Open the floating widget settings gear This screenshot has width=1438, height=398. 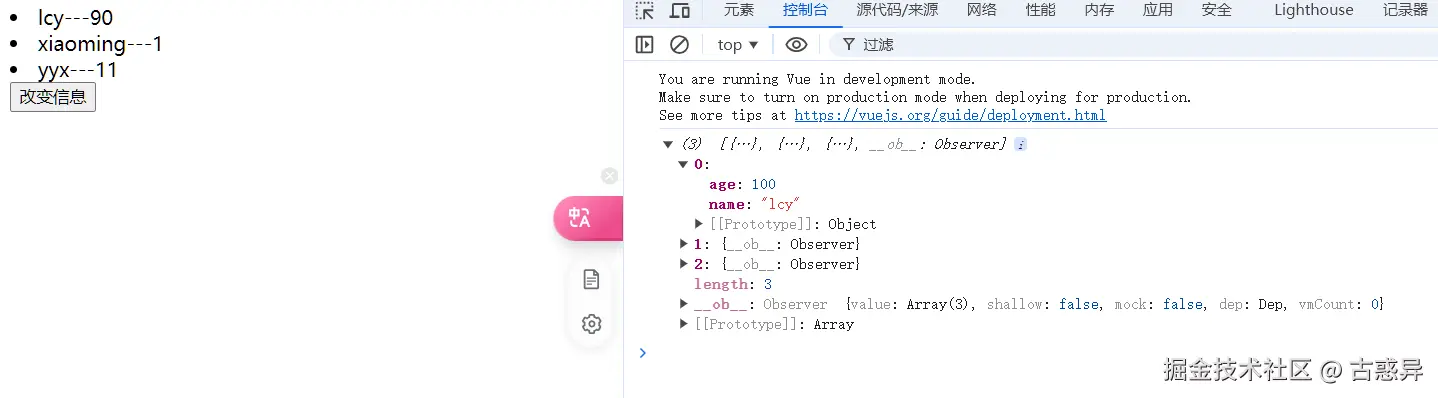(x=591, y=324)
